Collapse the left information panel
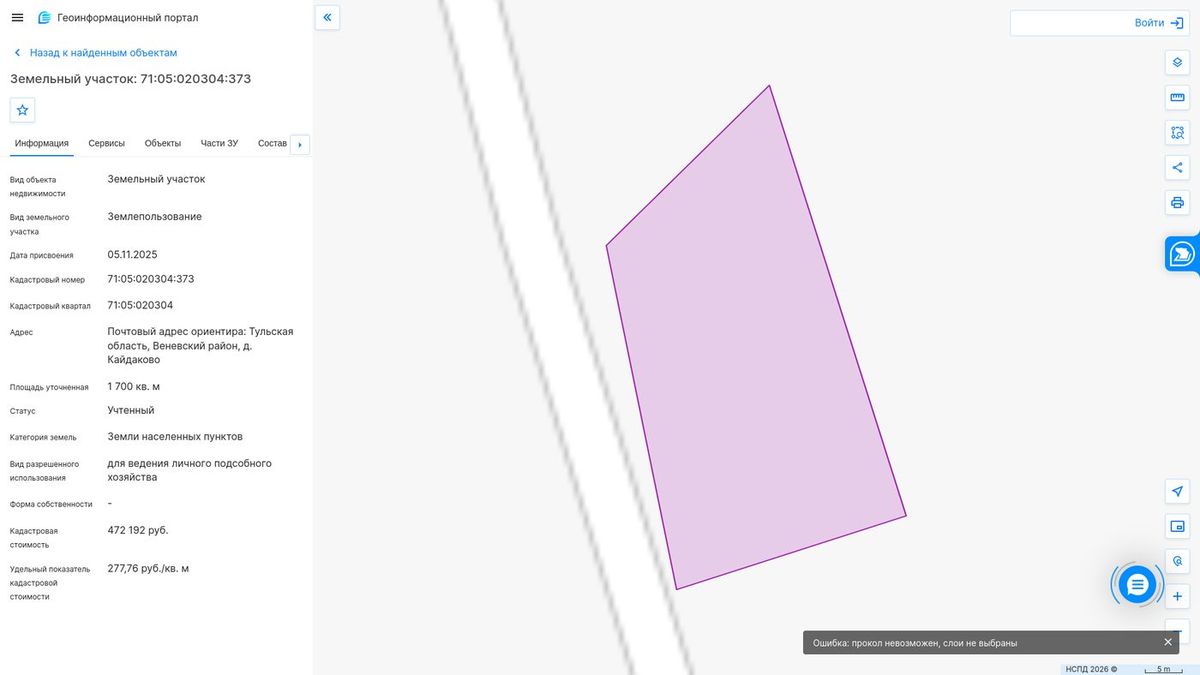Viewport: 1200px width, 675px height. click(x=327, y=17)
